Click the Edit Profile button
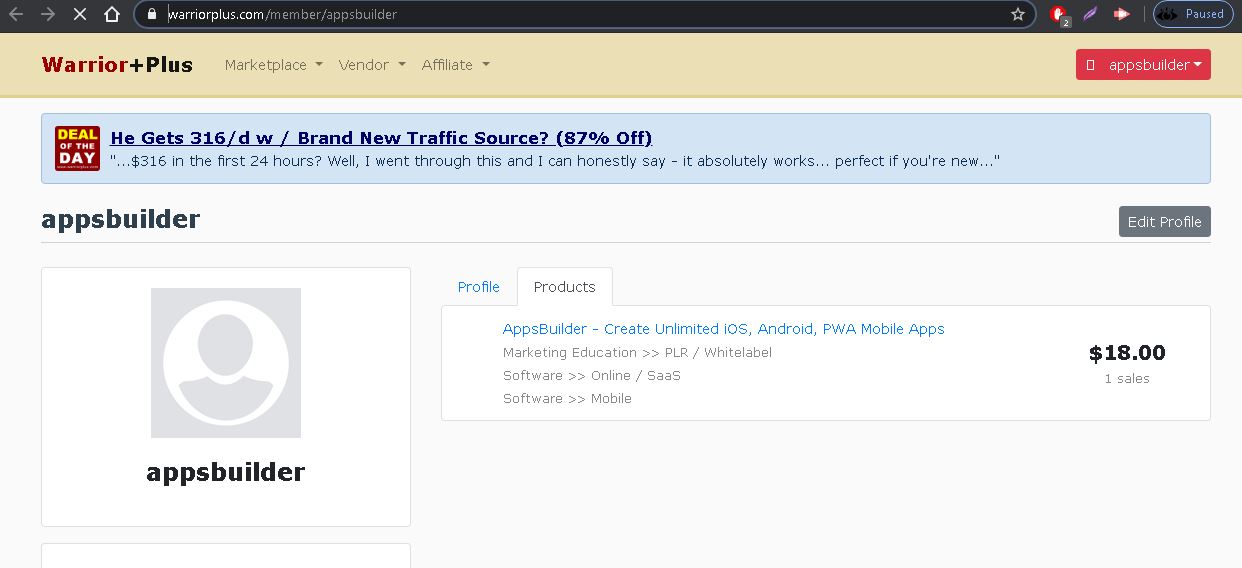Viewport: 1242px width, 568px height. pos(1164,222)
